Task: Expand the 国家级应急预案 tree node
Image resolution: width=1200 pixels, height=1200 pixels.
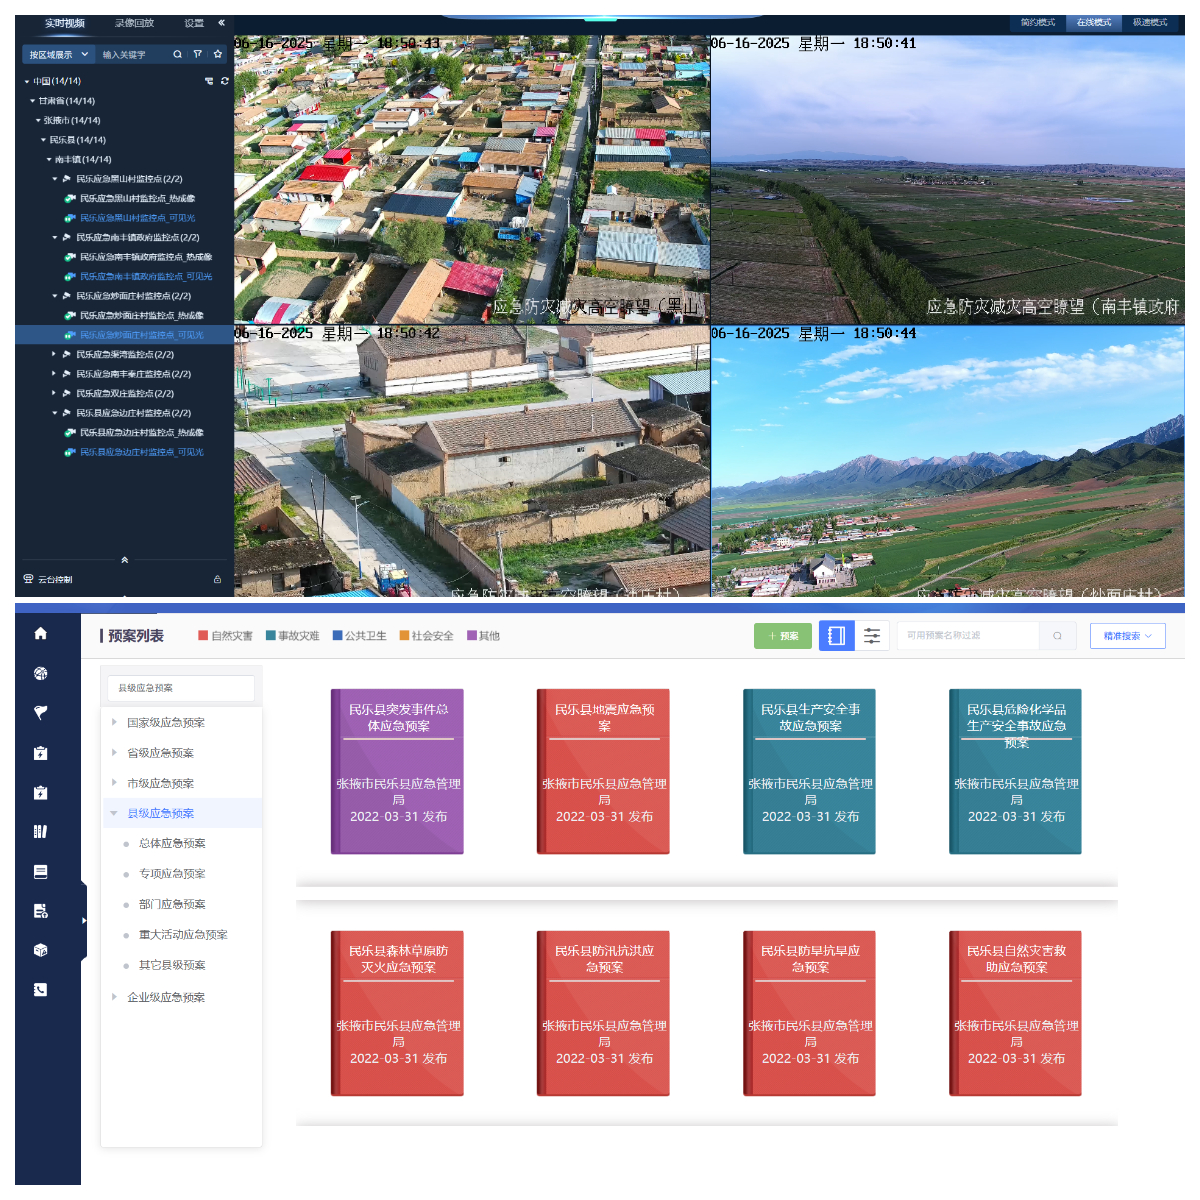Action: [x=114, y=722]
